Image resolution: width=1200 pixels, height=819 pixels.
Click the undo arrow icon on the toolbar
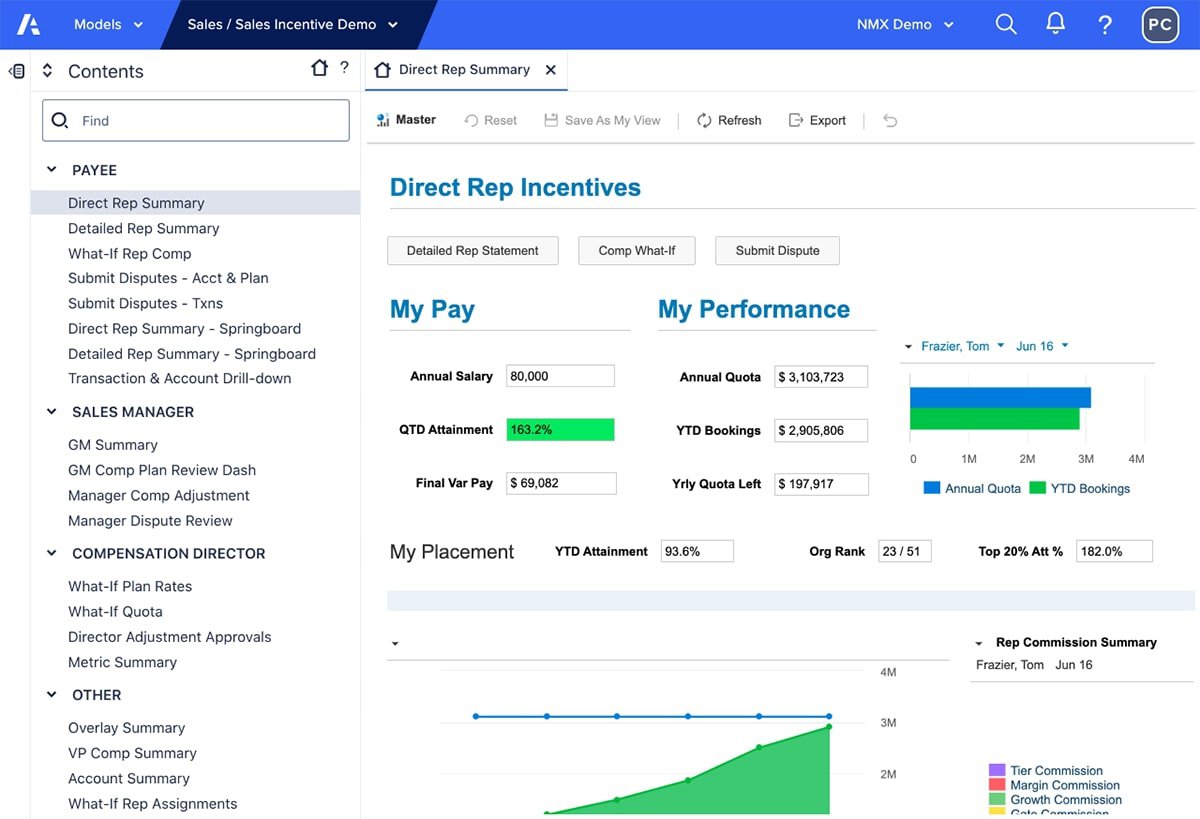coord(890,120)
